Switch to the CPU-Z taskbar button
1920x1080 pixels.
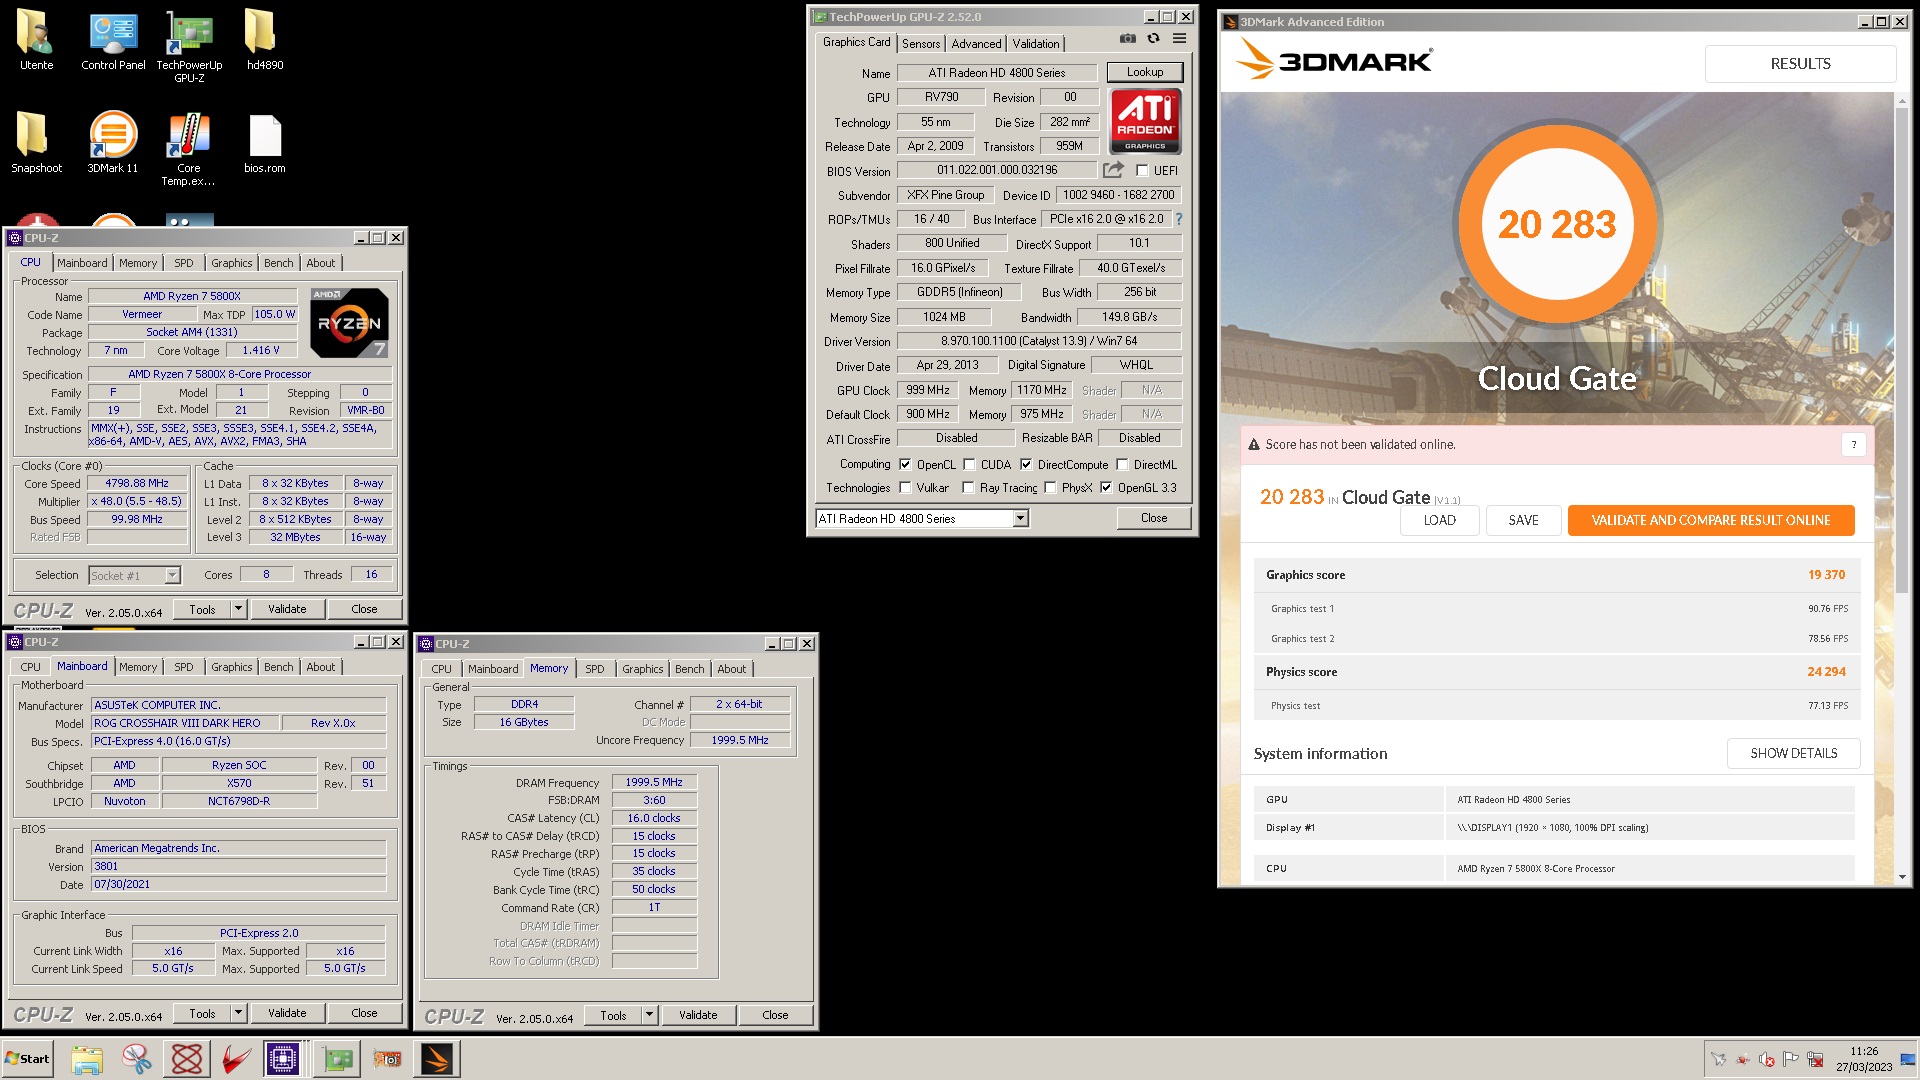tap(283, 1059)
